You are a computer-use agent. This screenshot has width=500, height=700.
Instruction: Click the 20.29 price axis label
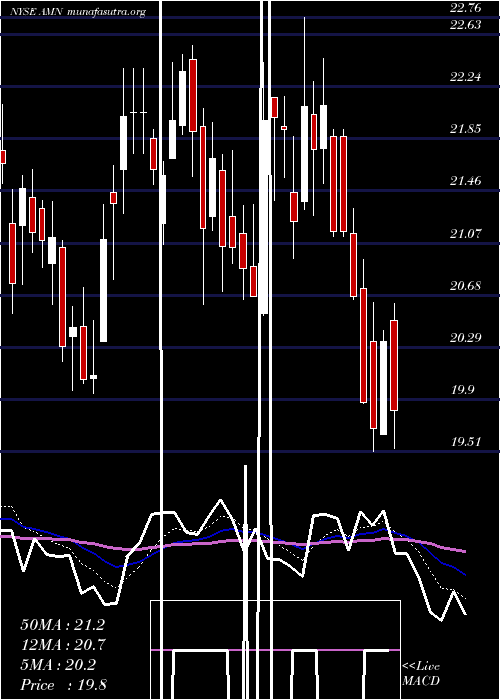[466, 338]
